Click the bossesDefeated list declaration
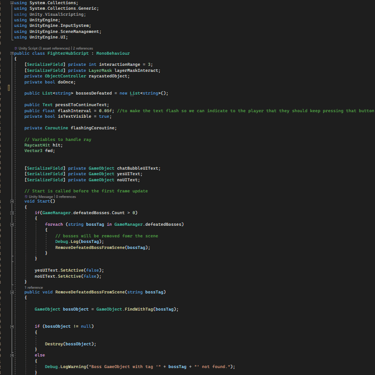The image size is (375, 375). (96, 93)
